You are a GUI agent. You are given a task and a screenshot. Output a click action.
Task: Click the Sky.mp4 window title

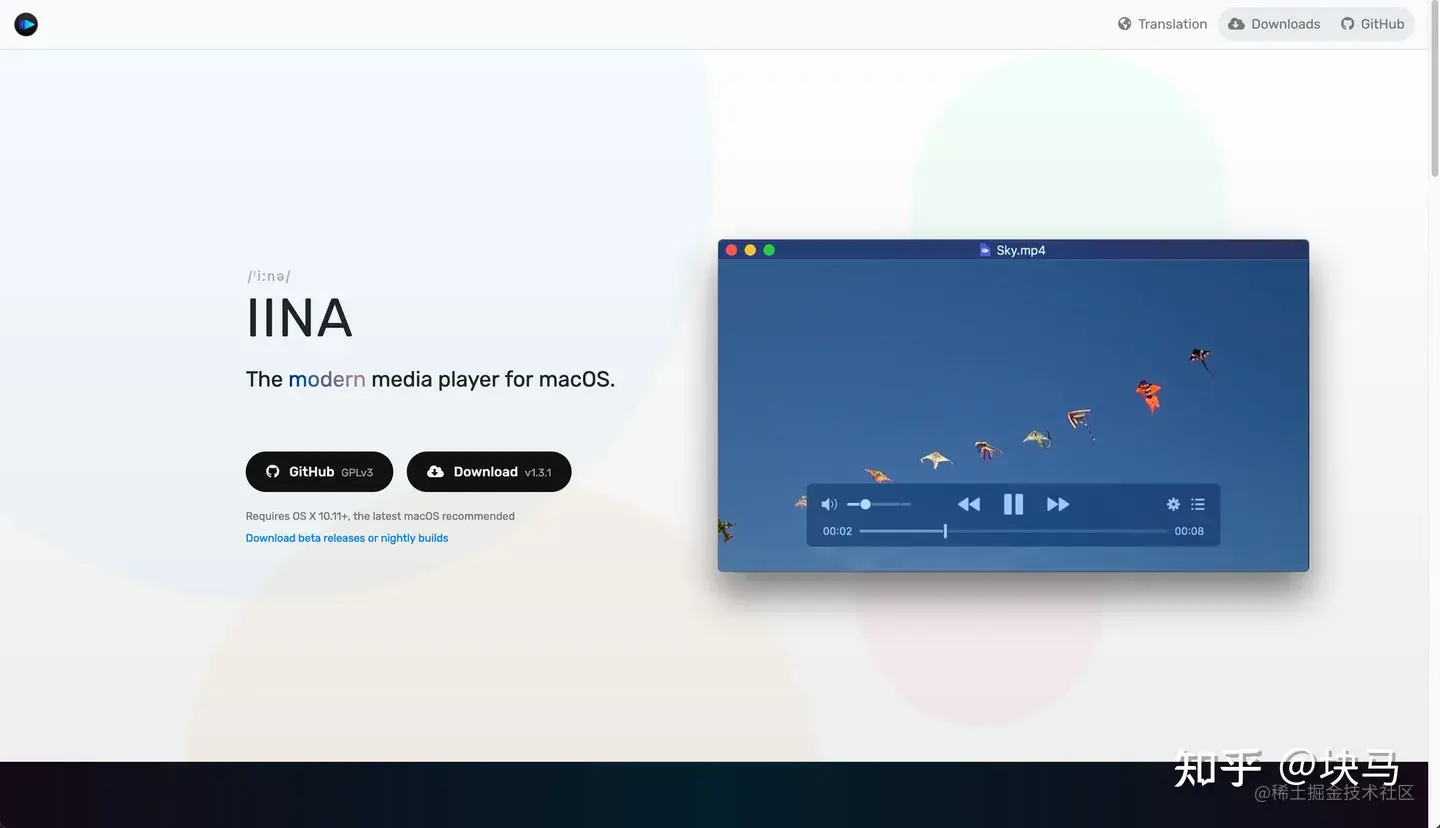click(1021, 250)
